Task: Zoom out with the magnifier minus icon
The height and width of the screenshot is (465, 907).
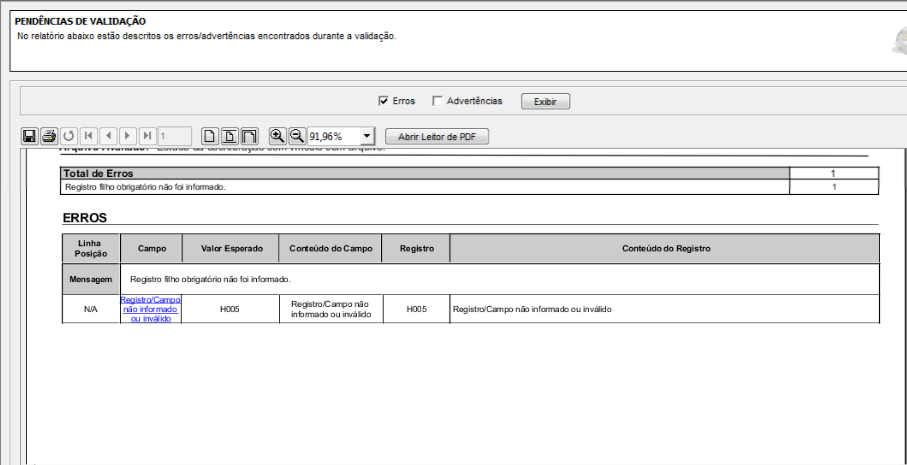Action: (x=297, y=136)
